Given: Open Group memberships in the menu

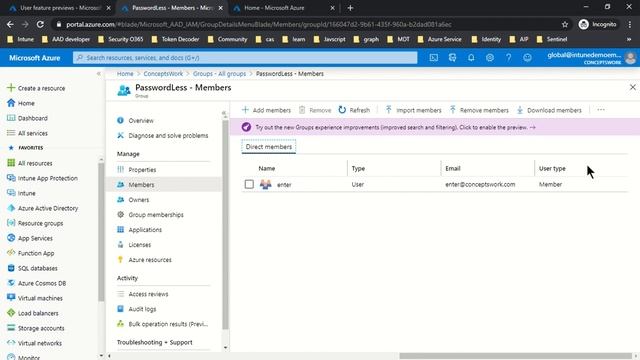Looking at the screenshot, I should (156, 215).
